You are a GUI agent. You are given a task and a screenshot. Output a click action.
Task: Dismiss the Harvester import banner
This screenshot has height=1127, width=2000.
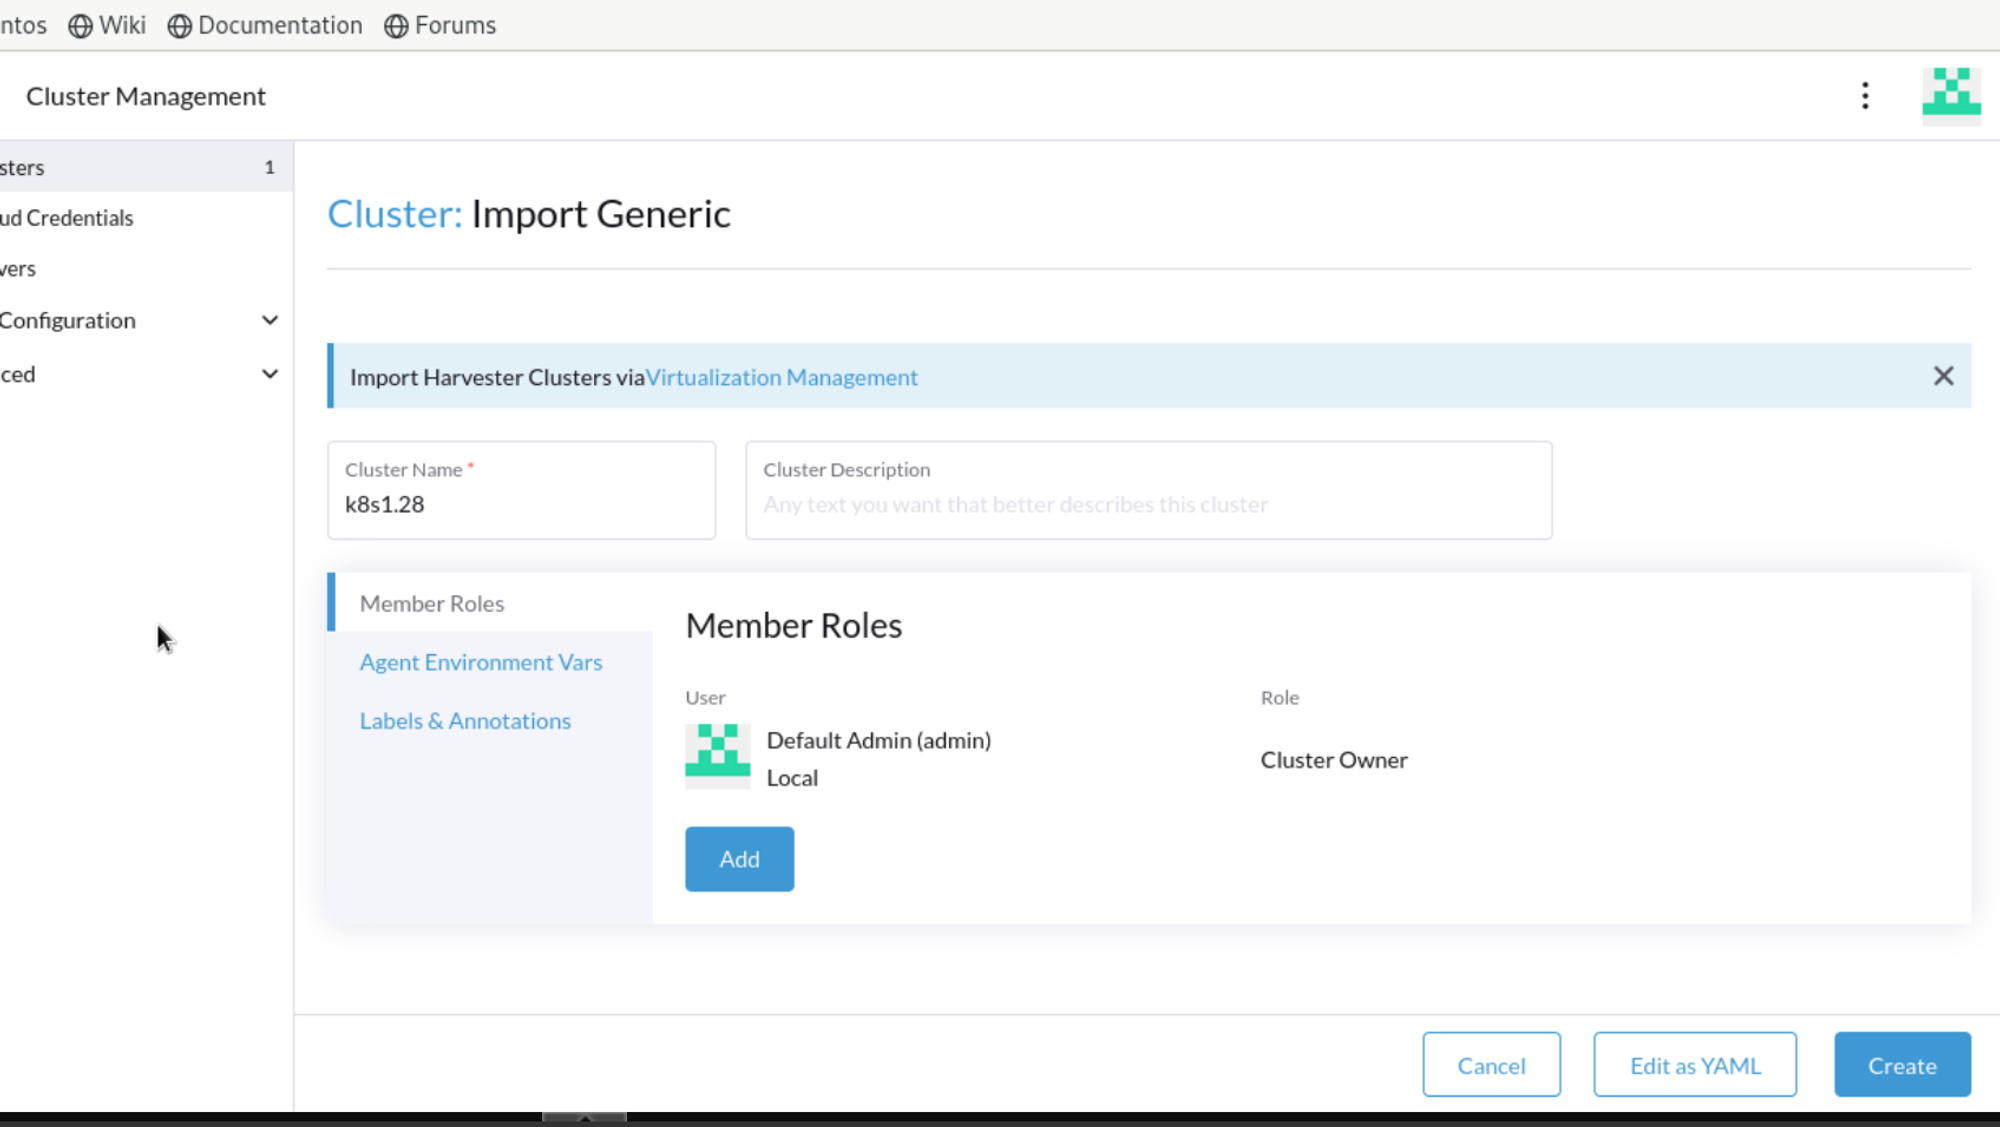point(1943,376)
